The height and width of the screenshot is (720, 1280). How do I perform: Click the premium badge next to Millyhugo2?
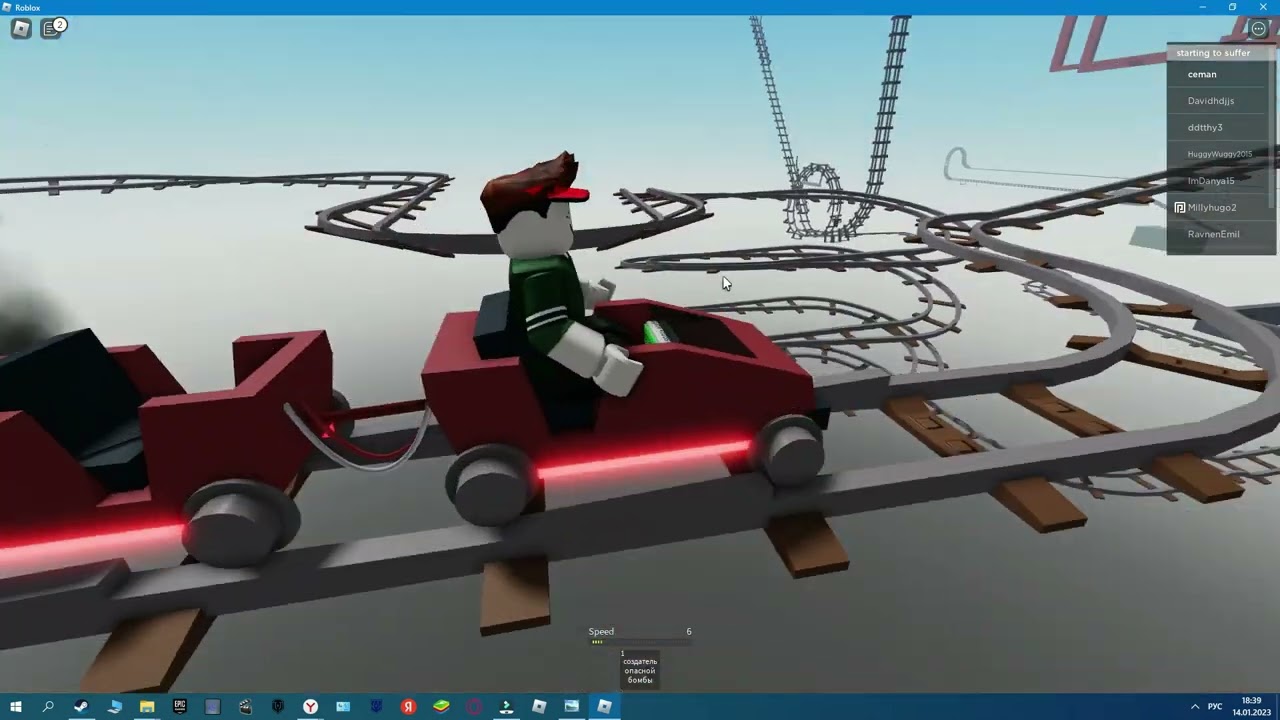(x=1180, y=208)
